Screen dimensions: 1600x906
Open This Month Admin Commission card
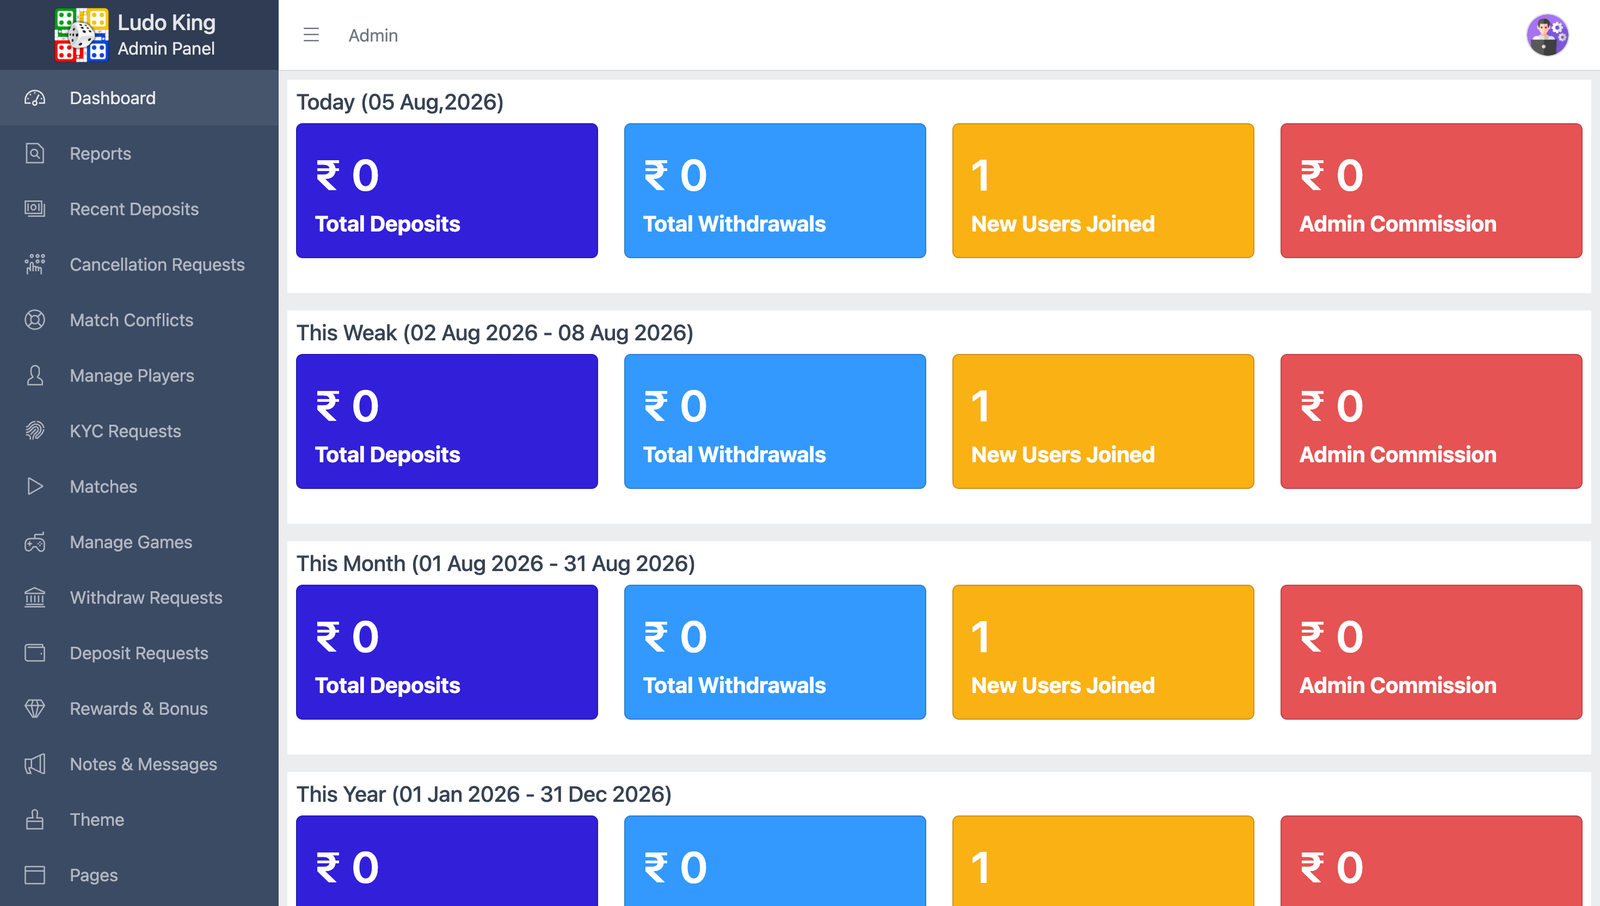[1431, 652]
